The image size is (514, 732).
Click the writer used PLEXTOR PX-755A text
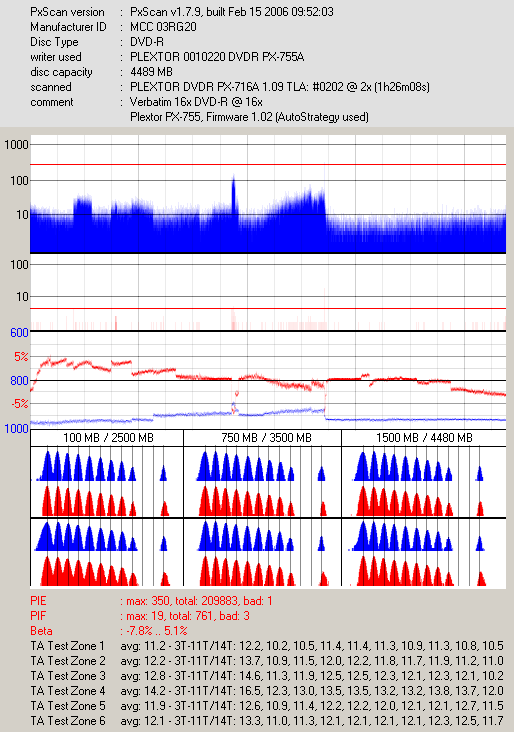click(x=217, y=56)
